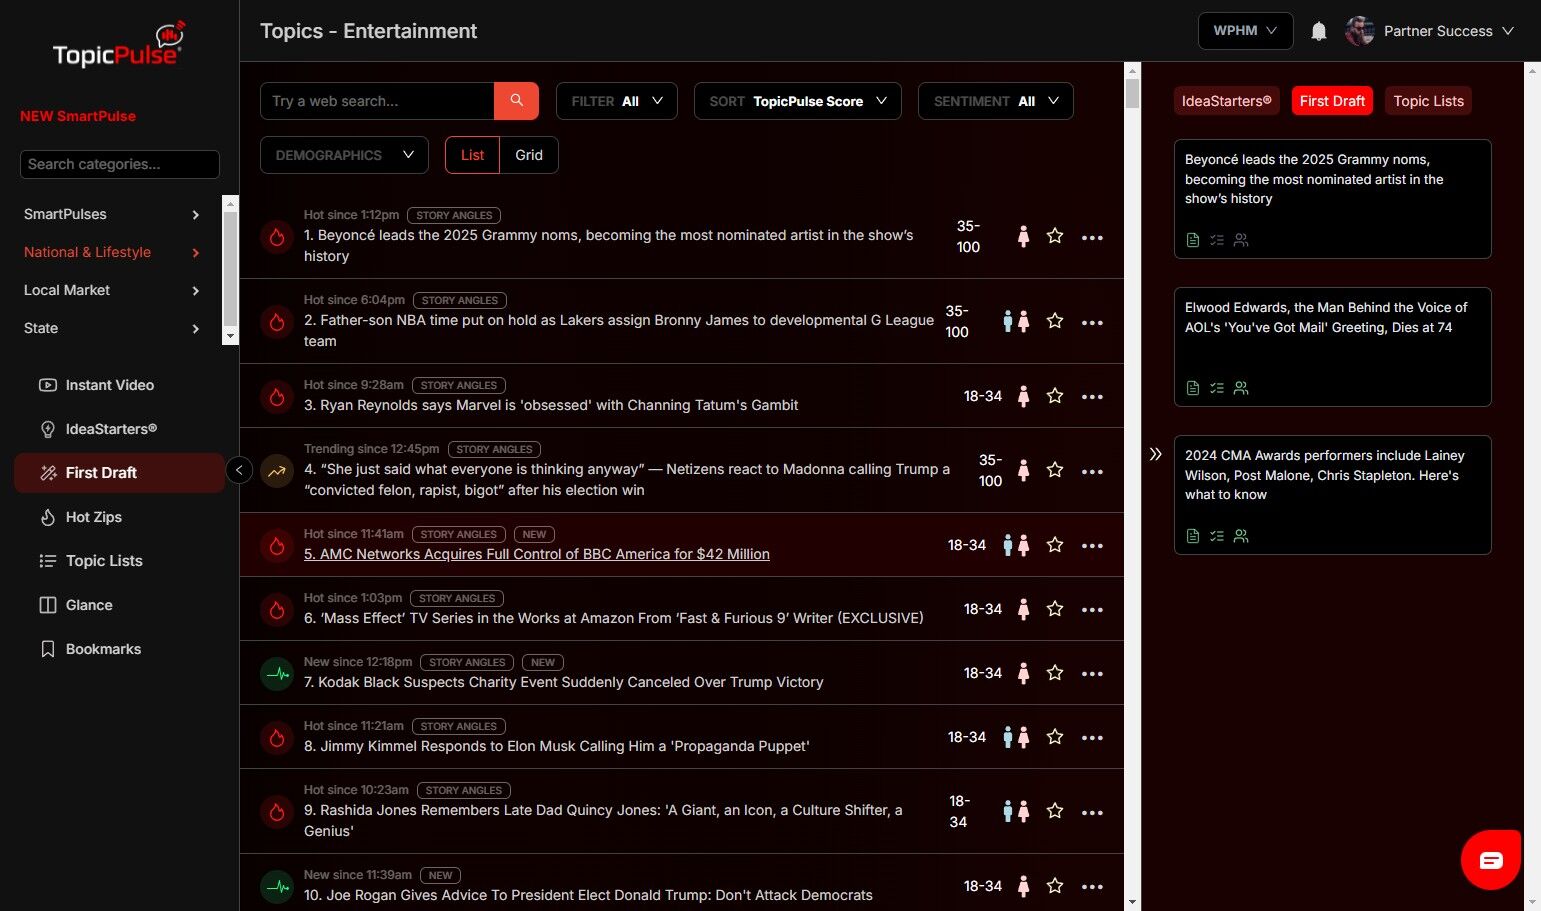Open notifications bell
Image resolution: width=1541 pixels, height=911 pixels.
coord(1319,31)
